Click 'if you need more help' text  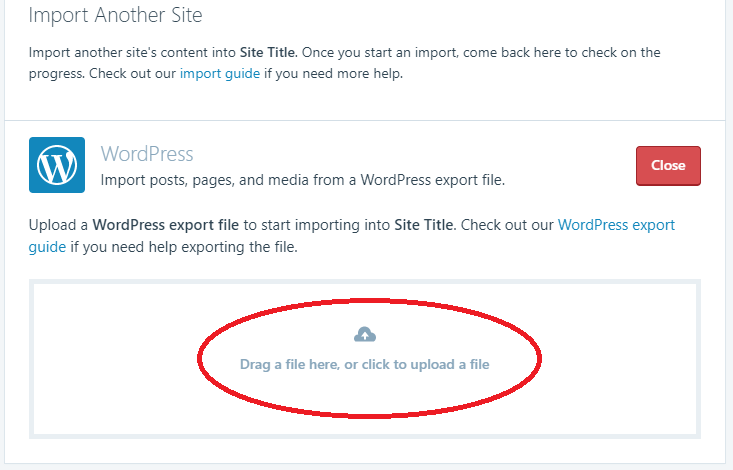pyautogui.click(x=333, y=73)
